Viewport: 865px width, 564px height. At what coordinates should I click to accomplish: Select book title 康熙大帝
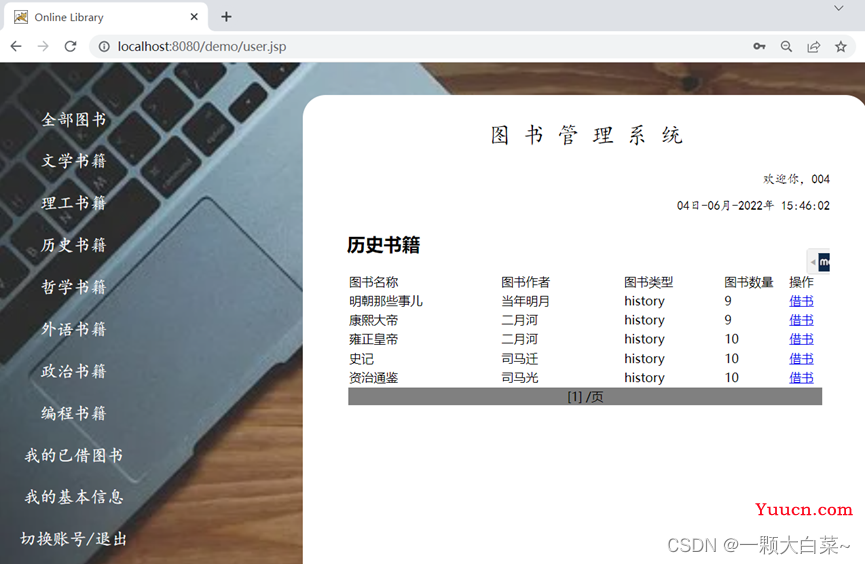coord(373,320)
